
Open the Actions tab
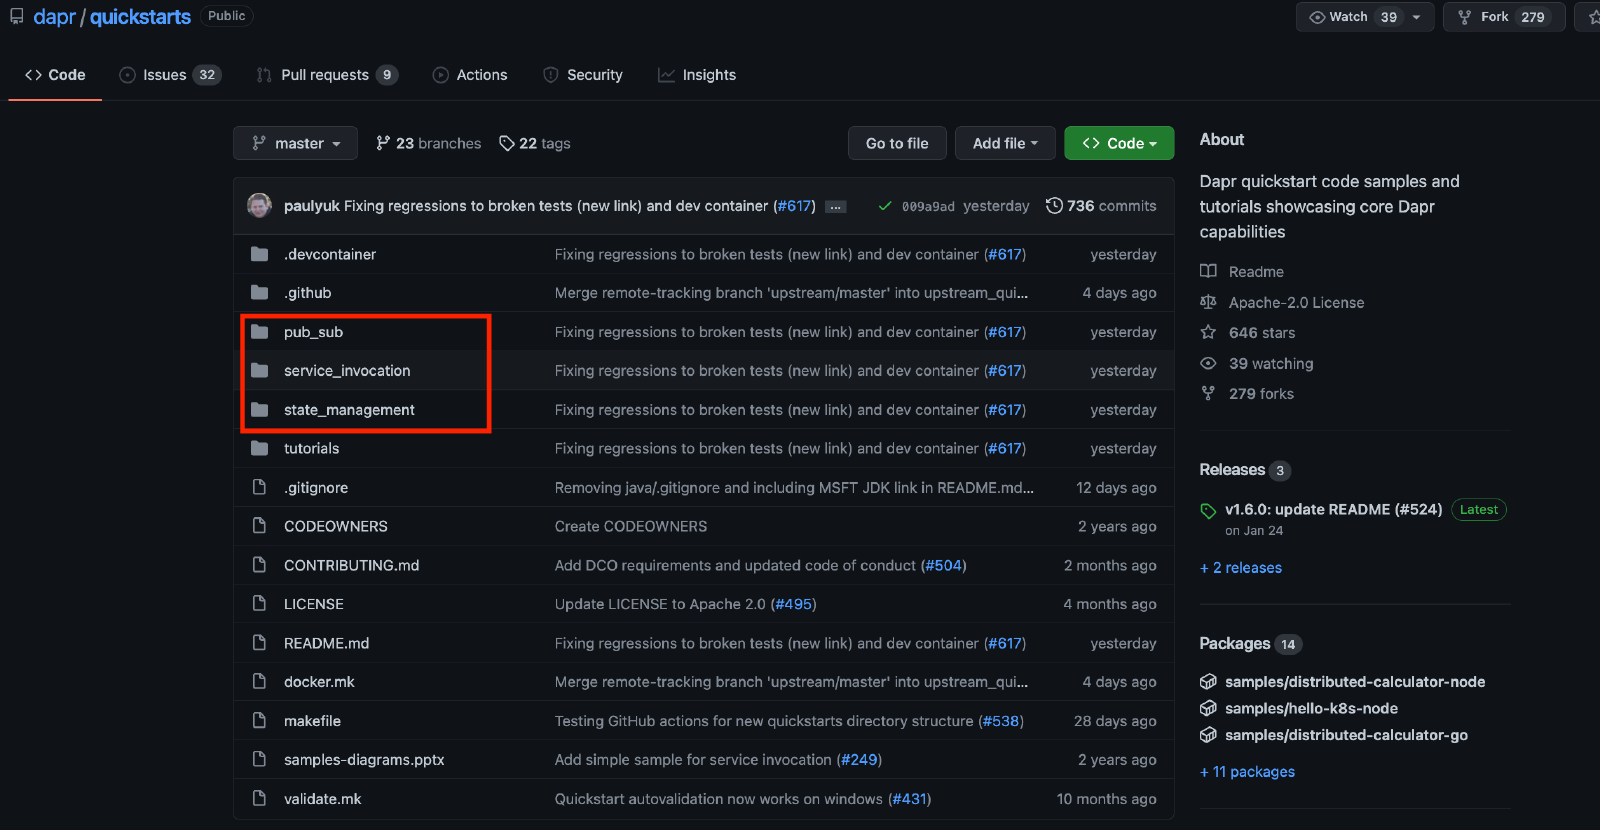click(x=470, y=75)
